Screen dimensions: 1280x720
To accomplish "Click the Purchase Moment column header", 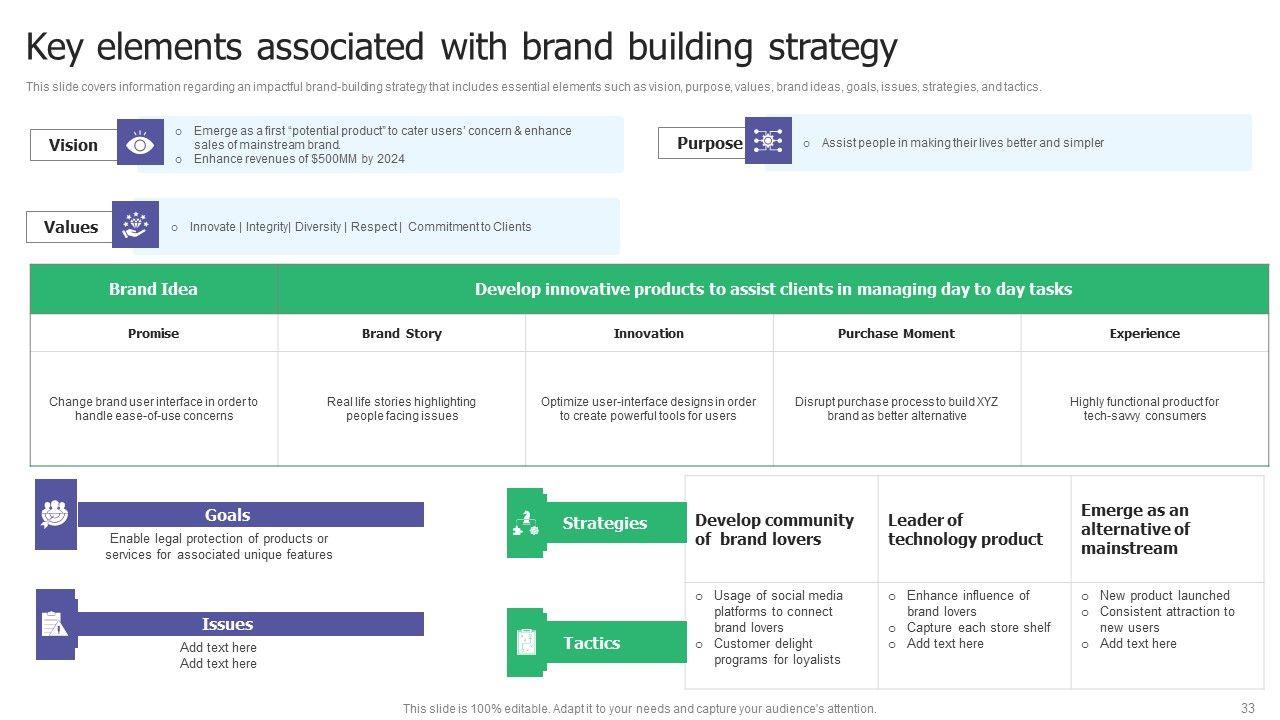I will [x=896, y=334].
